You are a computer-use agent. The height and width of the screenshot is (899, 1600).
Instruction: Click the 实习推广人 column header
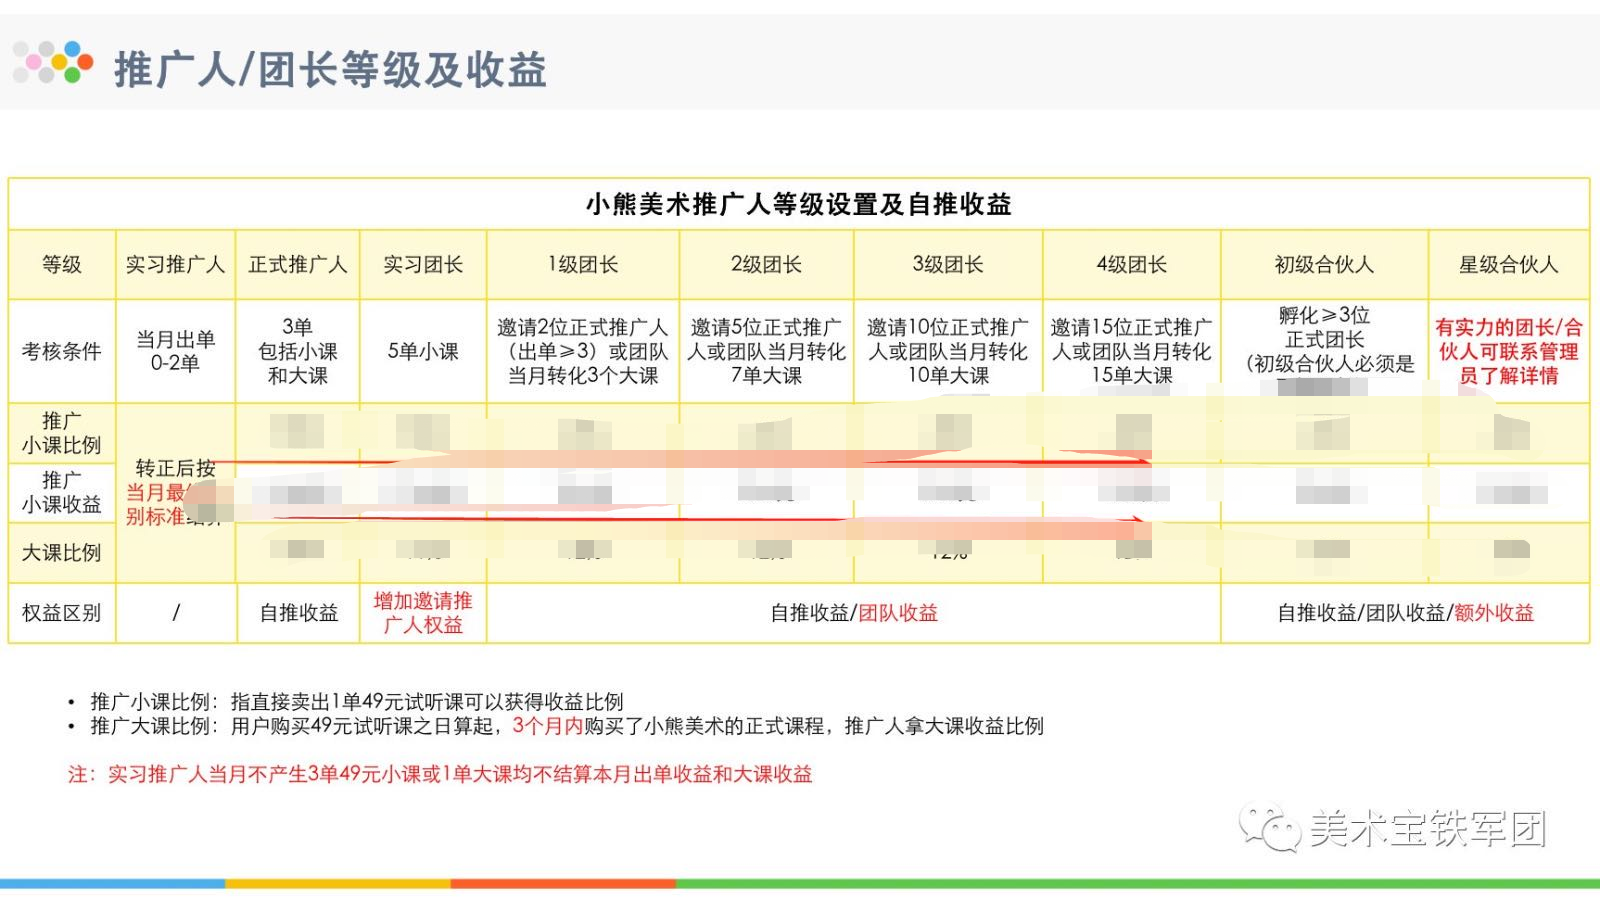tap(175, 265)
